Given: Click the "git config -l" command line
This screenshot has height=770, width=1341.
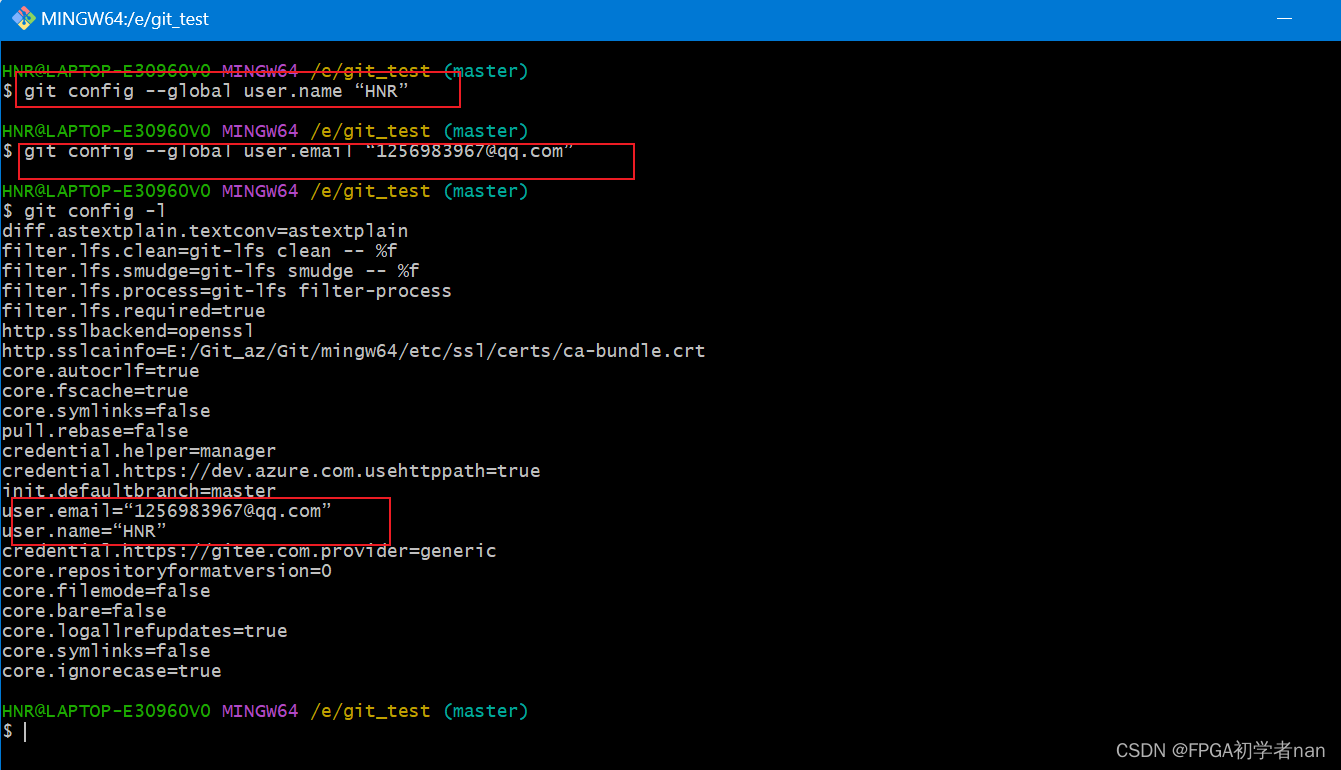Looking at the screenshot, I should click(x=95, y=211).
